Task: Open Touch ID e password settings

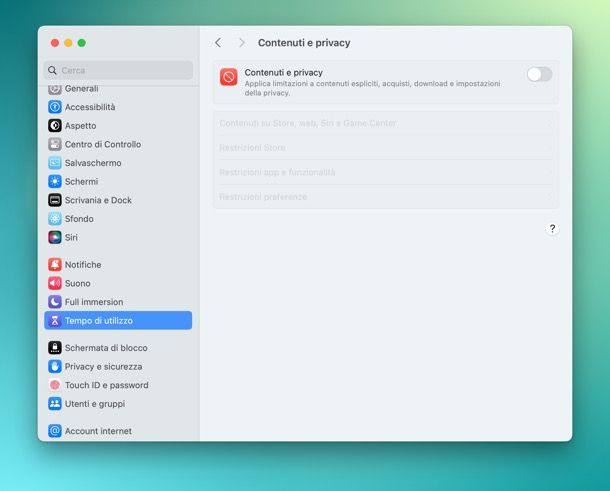Action: click(118, 385)
